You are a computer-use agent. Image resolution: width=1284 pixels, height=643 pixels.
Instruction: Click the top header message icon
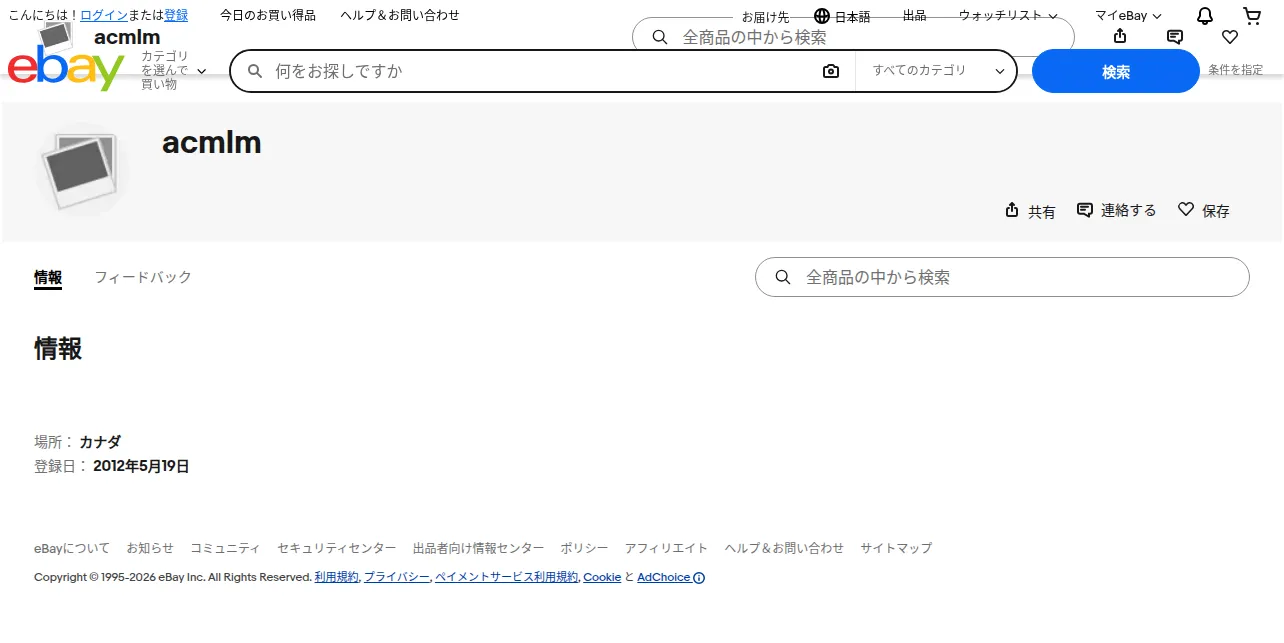click(x=1175, y=37)
